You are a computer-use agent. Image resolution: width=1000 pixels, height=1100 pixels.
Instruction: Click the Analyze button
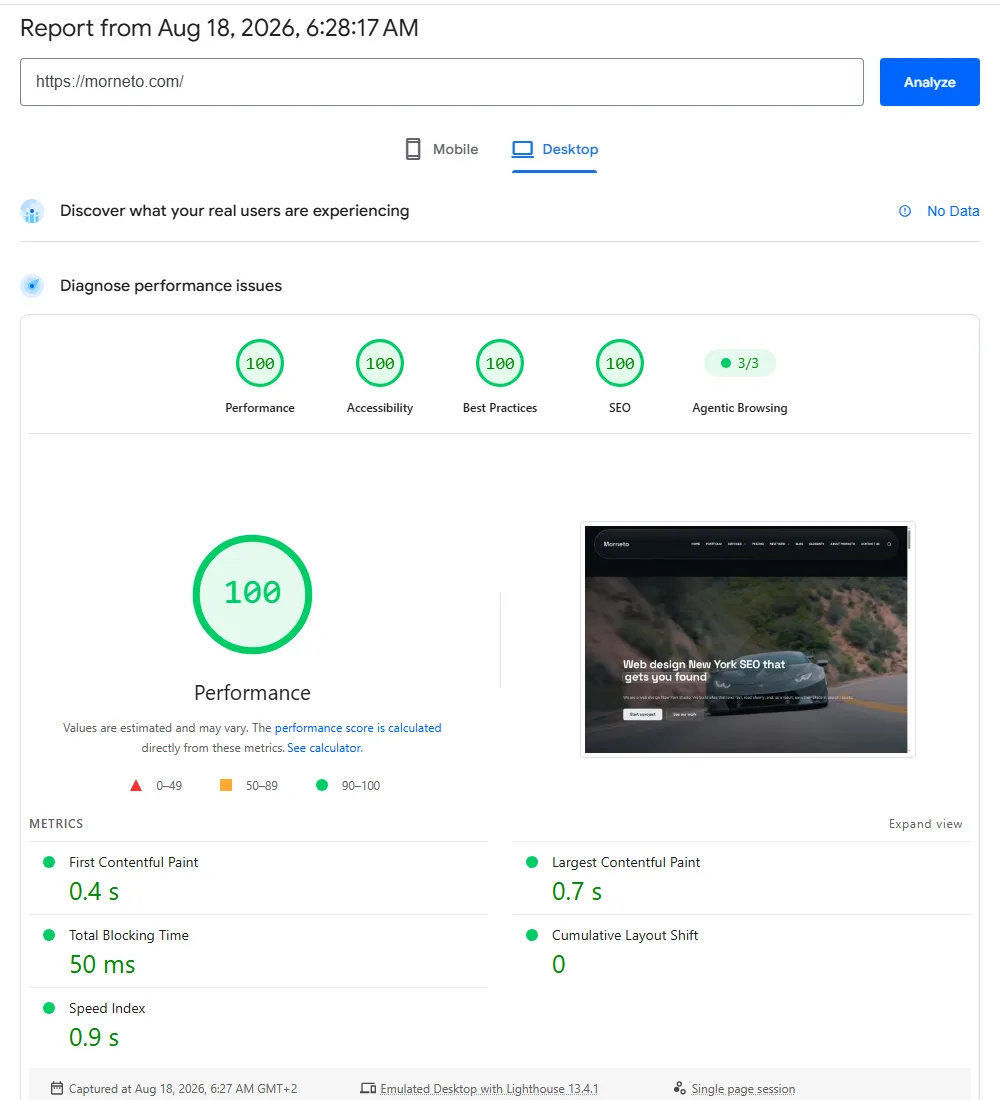click(929, 82)
